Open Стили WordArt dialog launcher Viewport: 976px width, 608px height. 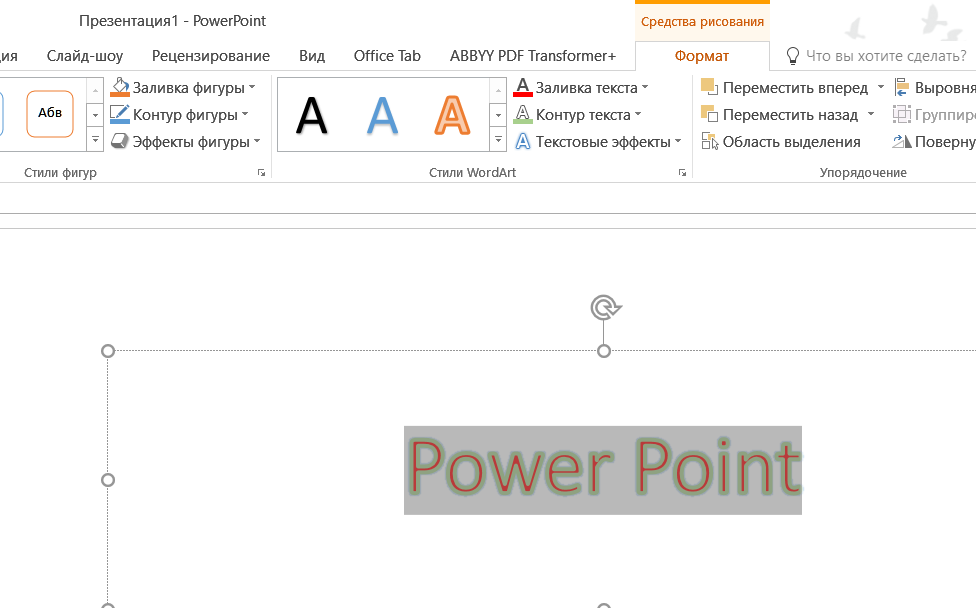(x=682, y=173)
